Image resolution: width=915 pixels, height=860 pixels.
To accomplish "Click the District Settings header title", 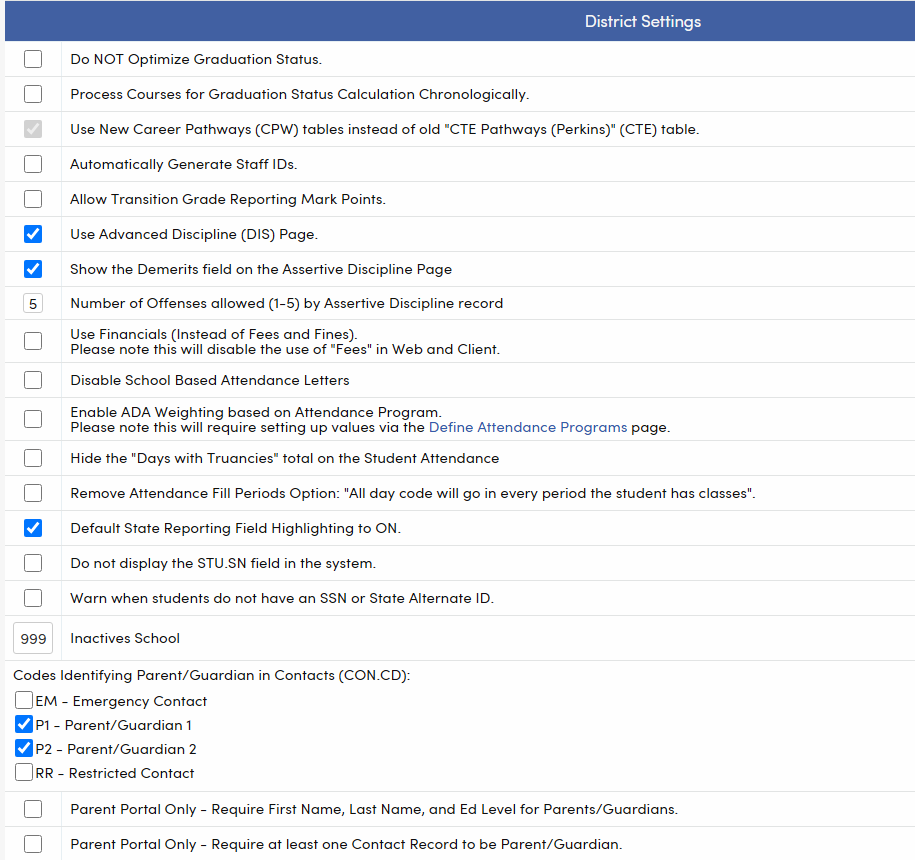I will 642,22.
